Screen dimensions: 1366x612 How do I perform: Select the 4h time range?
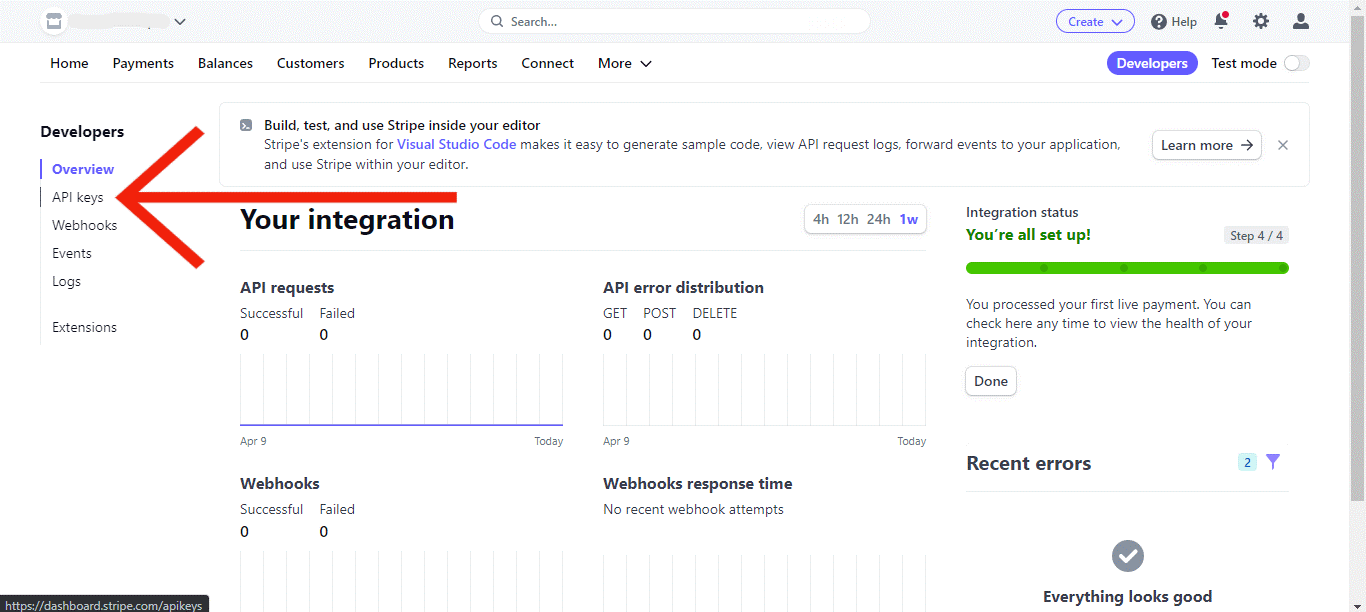tap(821, 219)
